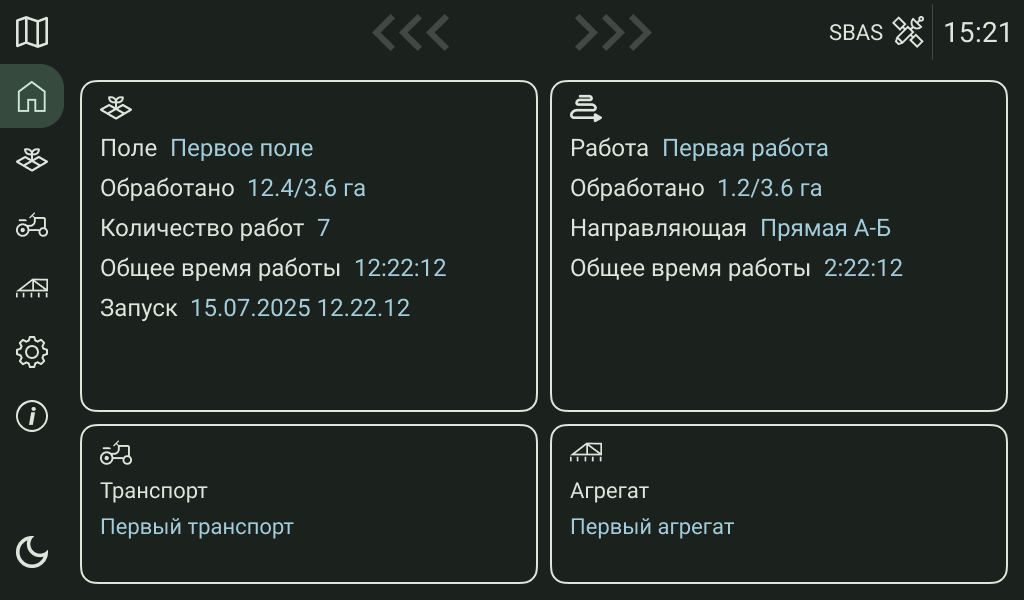Toggle night mode with the moon icon

pyautogui.click(x=31, y=551)
